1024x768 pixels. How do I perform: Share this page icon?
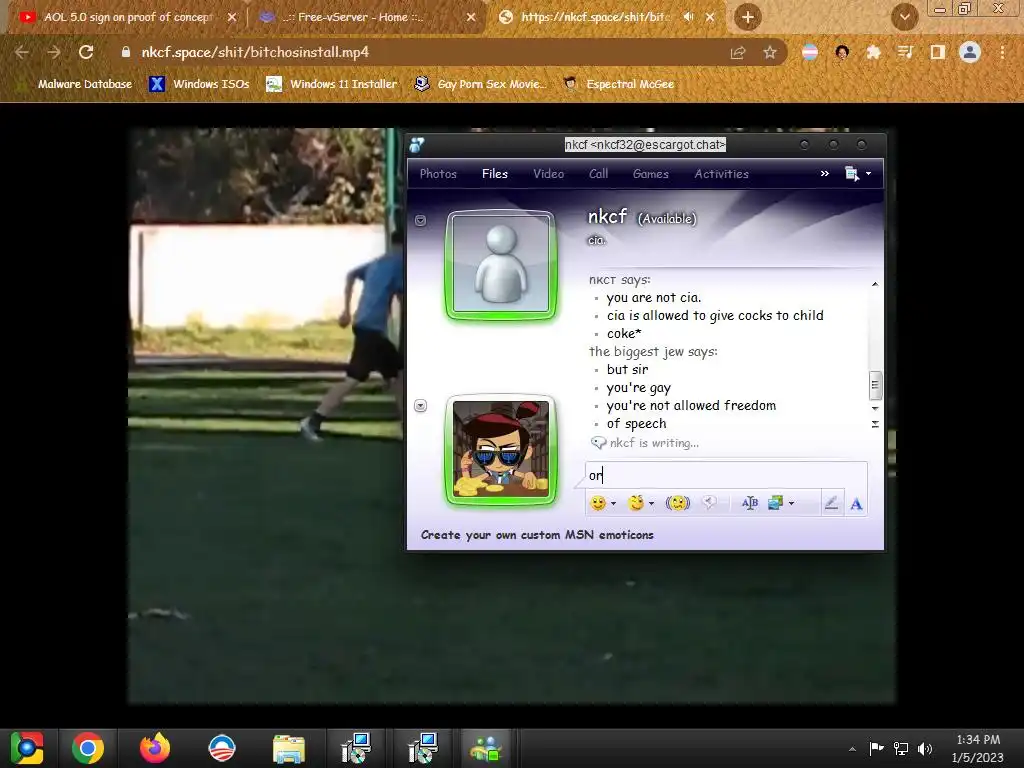(738, 52)
